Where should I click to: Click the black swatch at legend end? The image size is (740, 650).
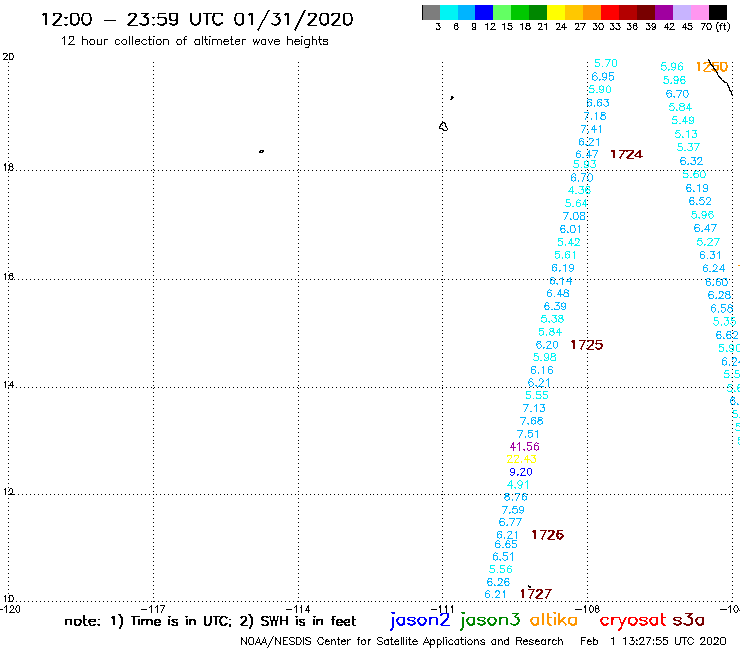click(x=717, y=12)
